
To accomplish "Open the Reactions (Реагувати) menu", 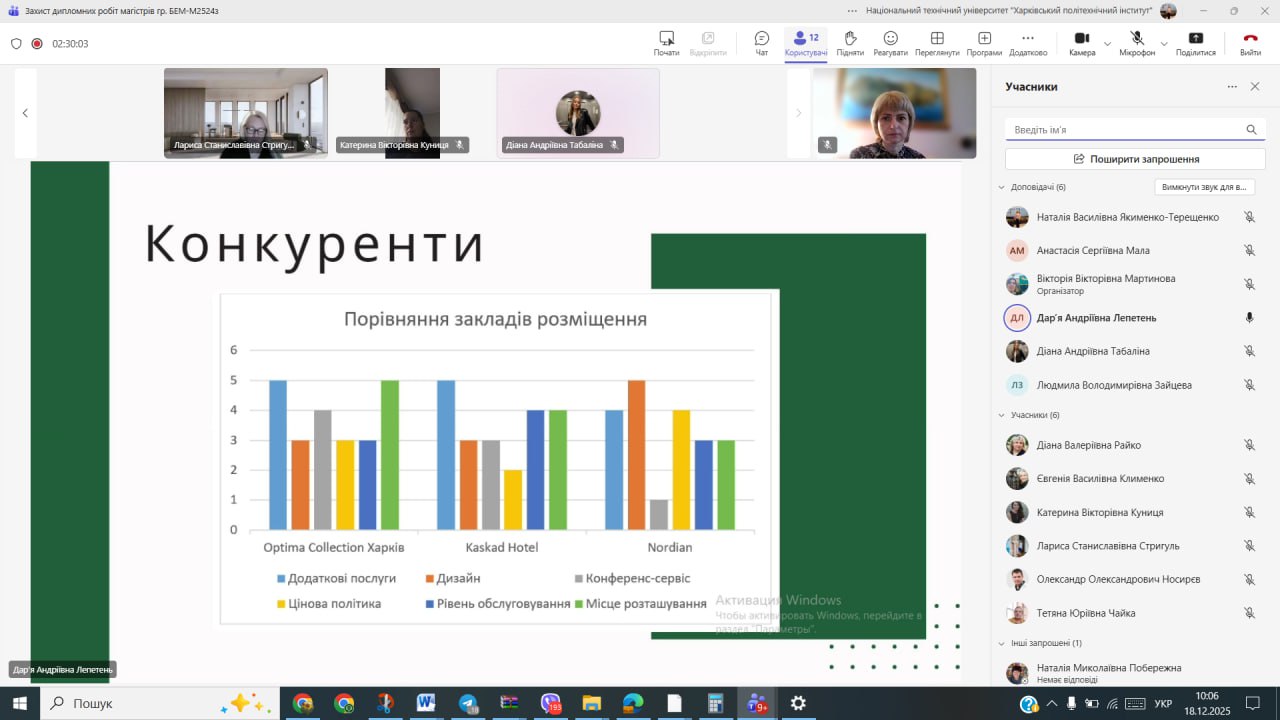I will point(890,42).
